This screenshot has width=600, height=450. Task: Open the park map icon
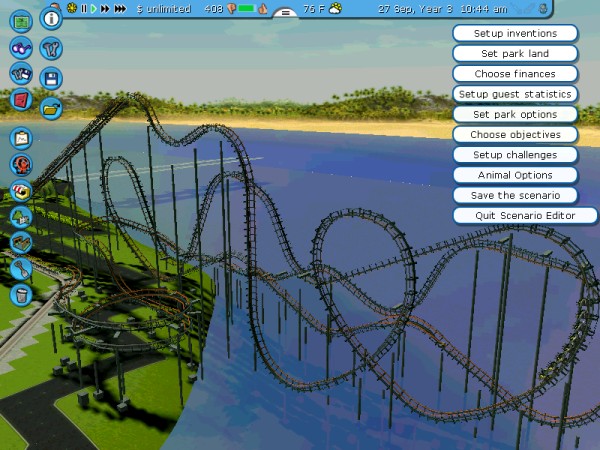(x=21, y=21)
